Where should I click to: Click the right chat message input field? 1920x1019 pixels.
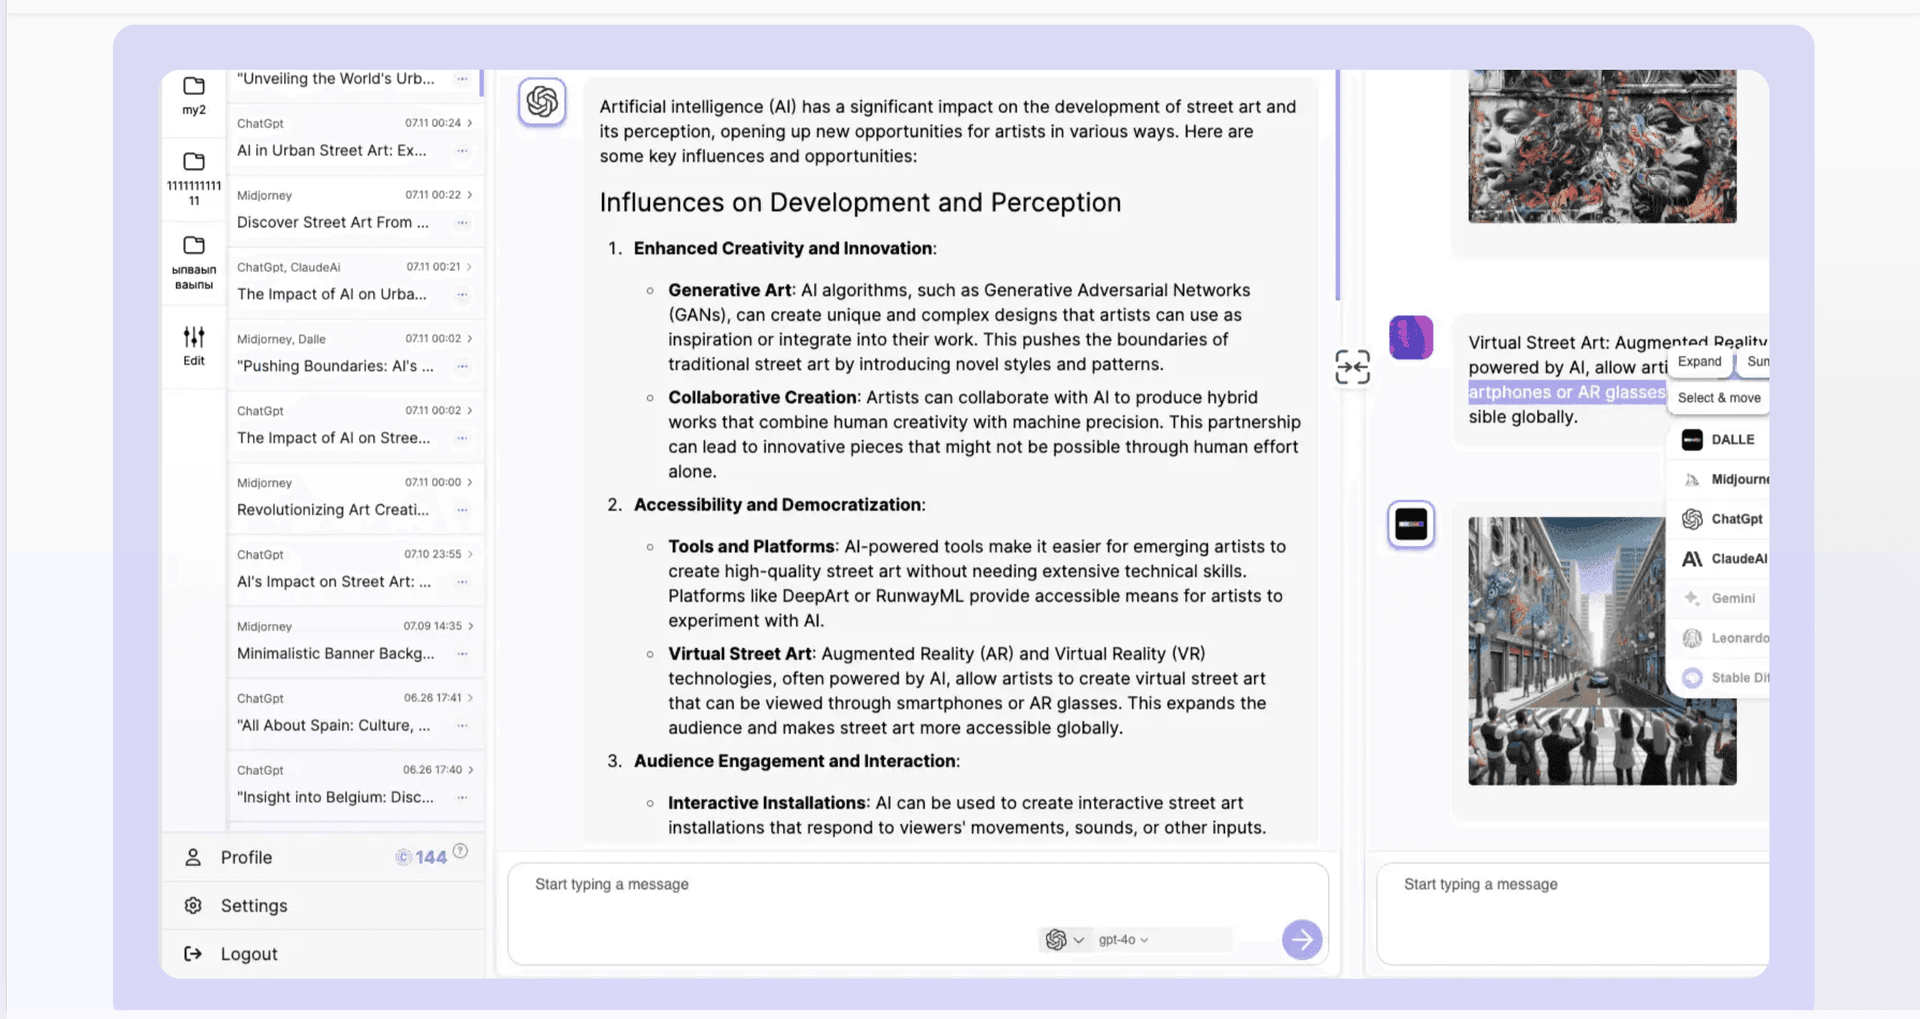[x=1573, y=913]
